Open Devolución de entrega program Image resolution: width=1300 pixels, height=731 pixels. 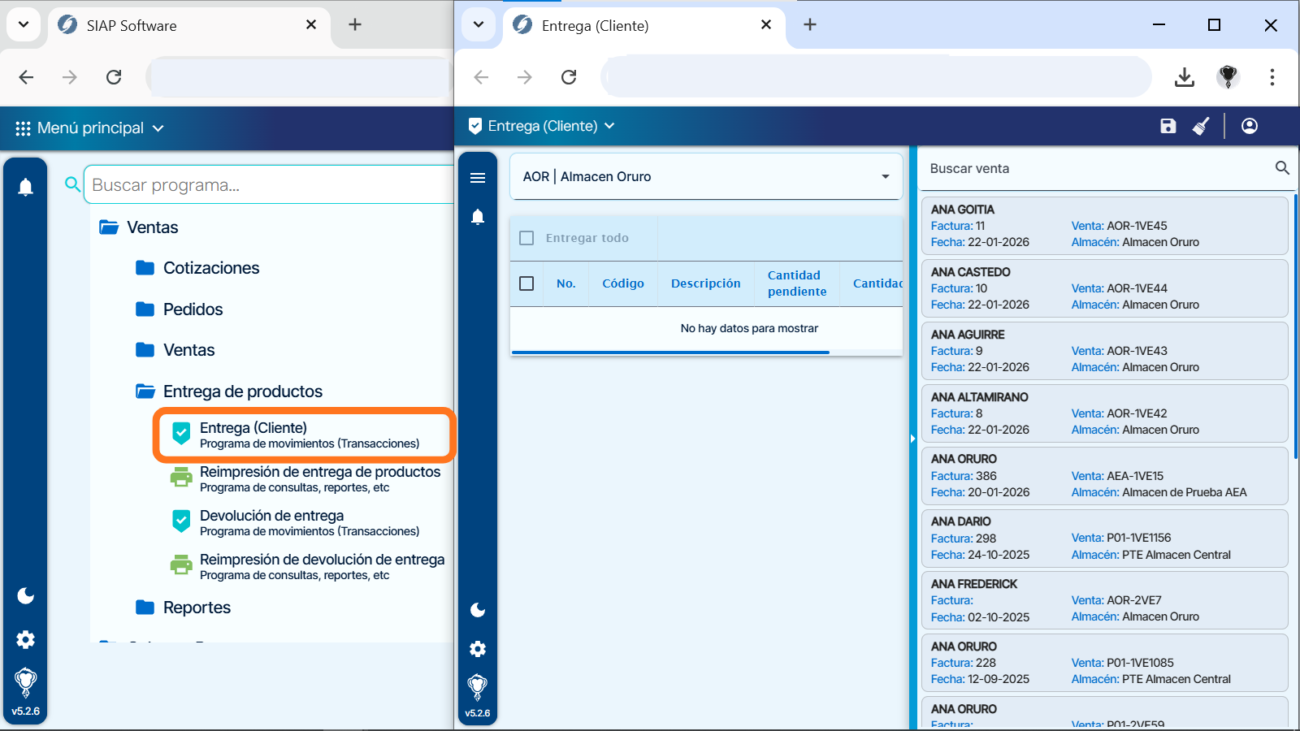[x=271, y=516]
